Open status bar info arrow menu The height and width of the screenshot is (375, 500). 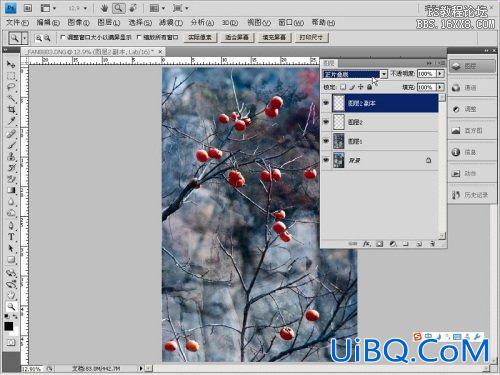coord(141,368)
